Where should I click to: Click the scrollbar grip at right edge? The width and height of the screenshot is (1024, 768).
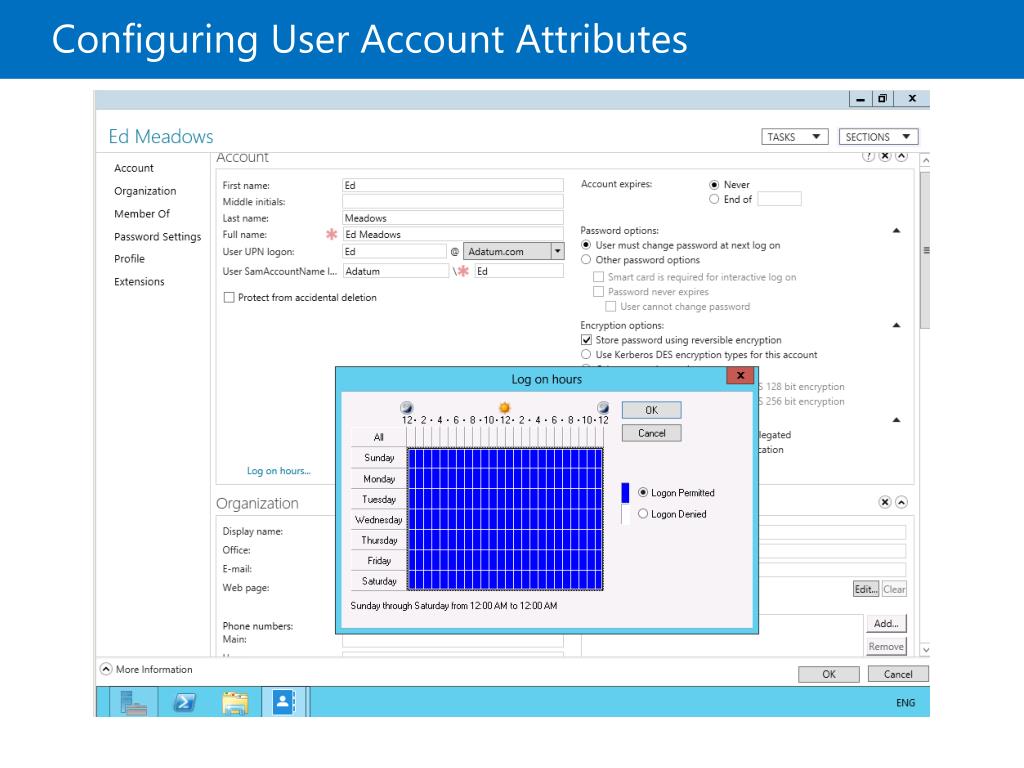click(926, 250)
